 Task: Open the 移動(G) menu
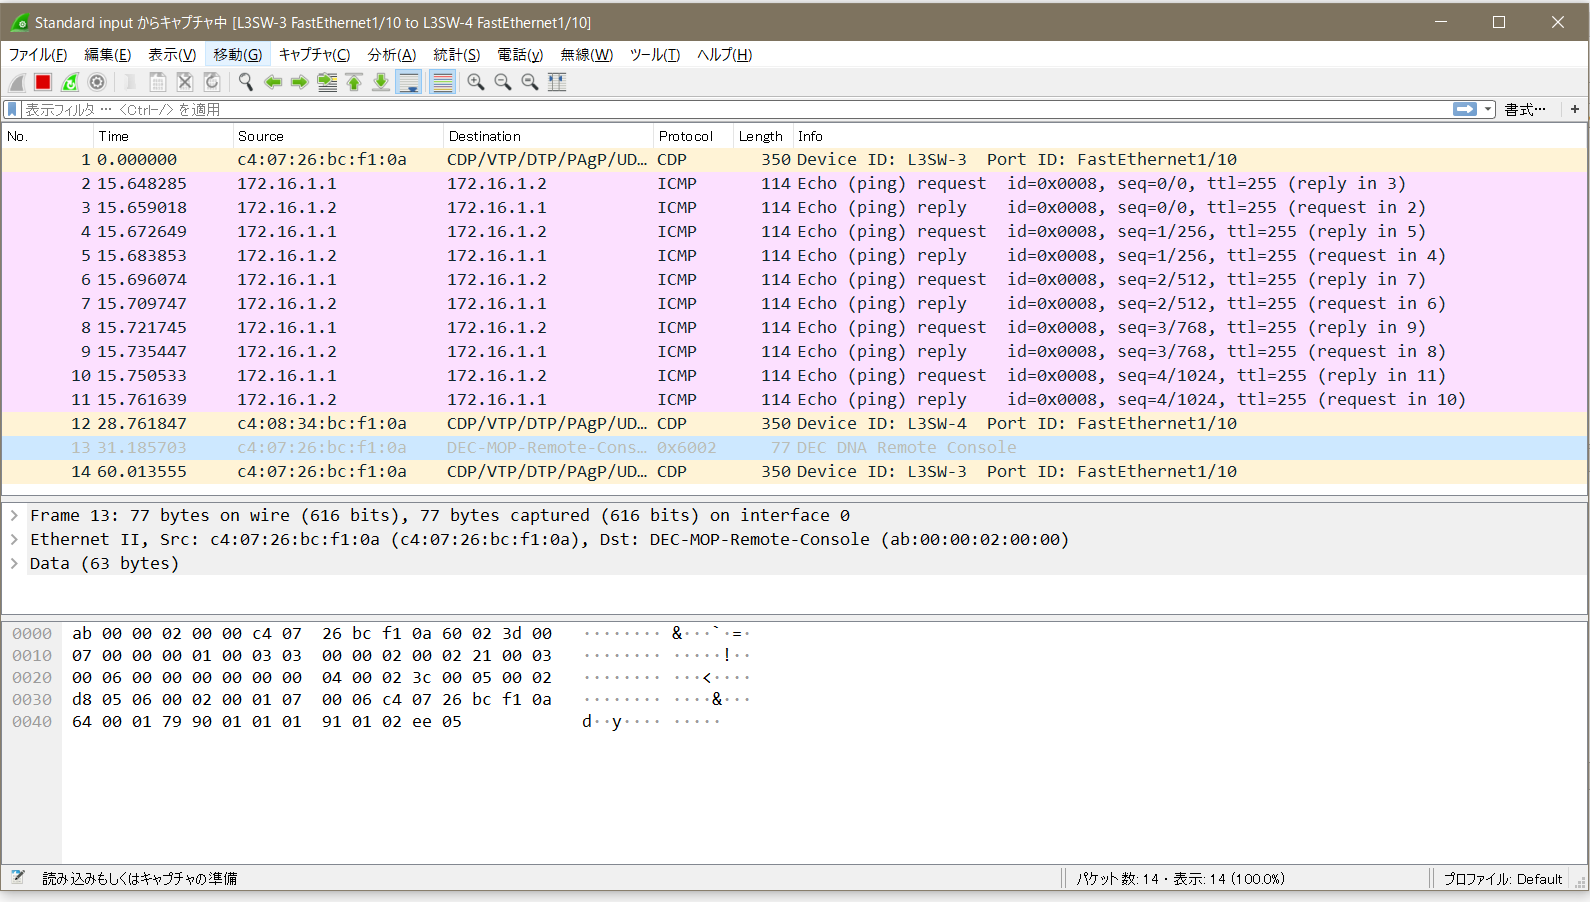(237, 55)
